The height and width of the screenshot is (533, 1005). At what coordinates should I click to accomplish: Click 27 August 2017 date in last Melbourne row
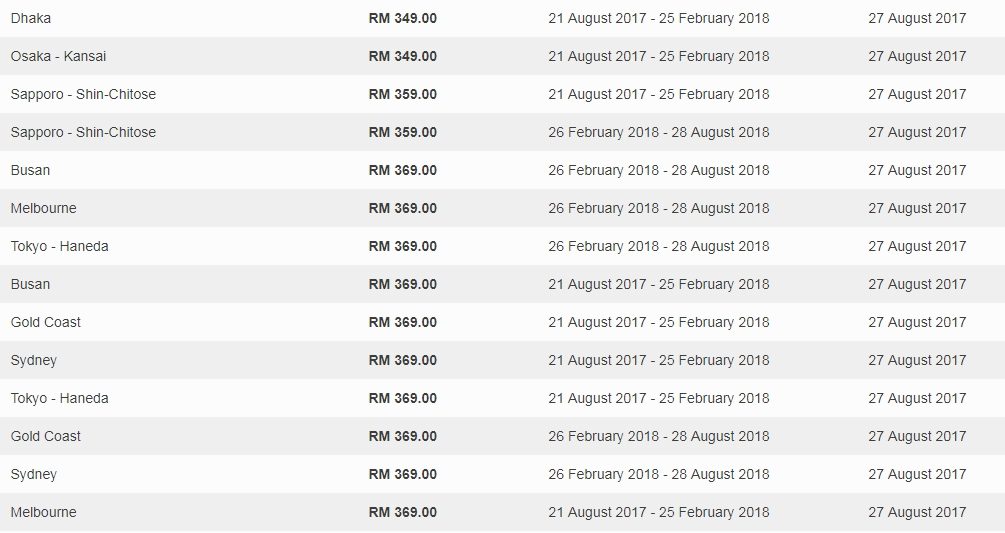click(x=917, y=512)
